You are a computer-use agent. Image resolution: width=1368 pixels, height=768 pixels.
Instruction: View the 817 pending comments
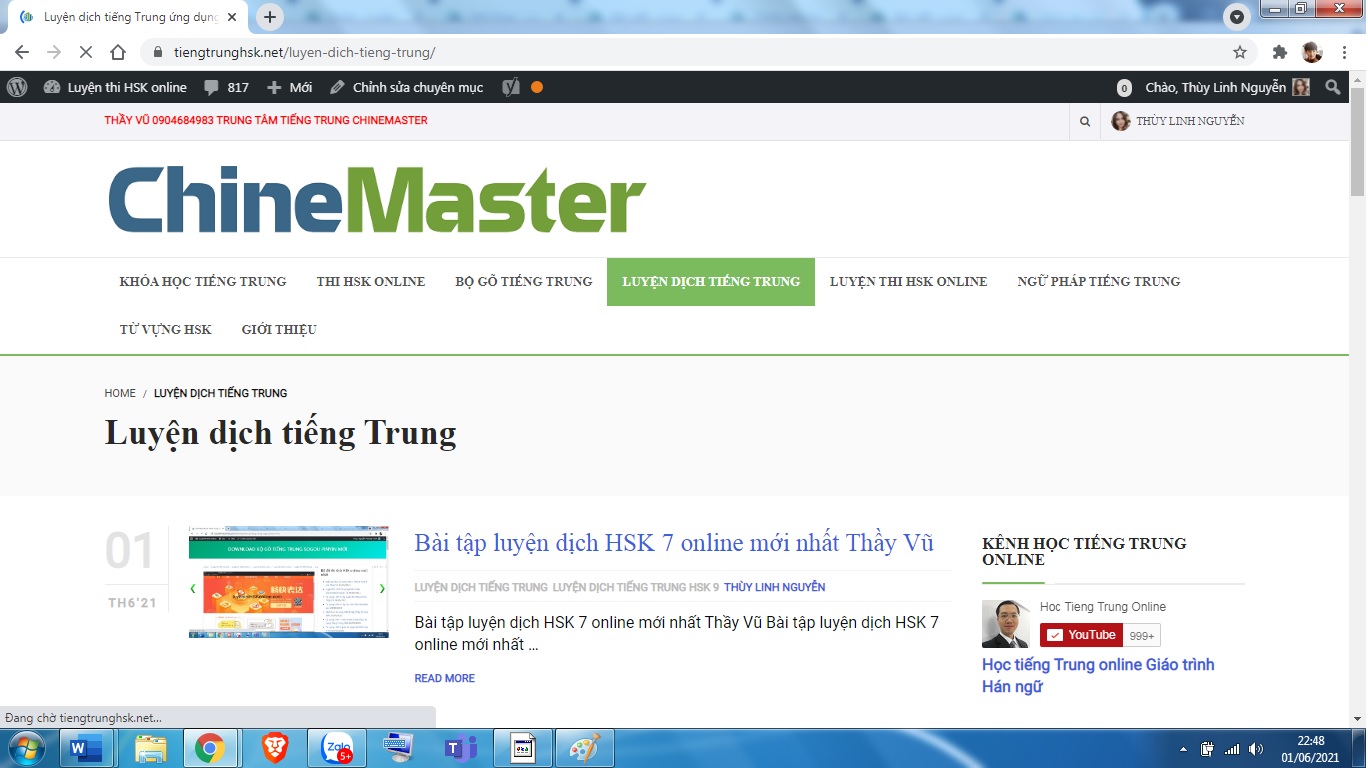[x=226, y=87]
